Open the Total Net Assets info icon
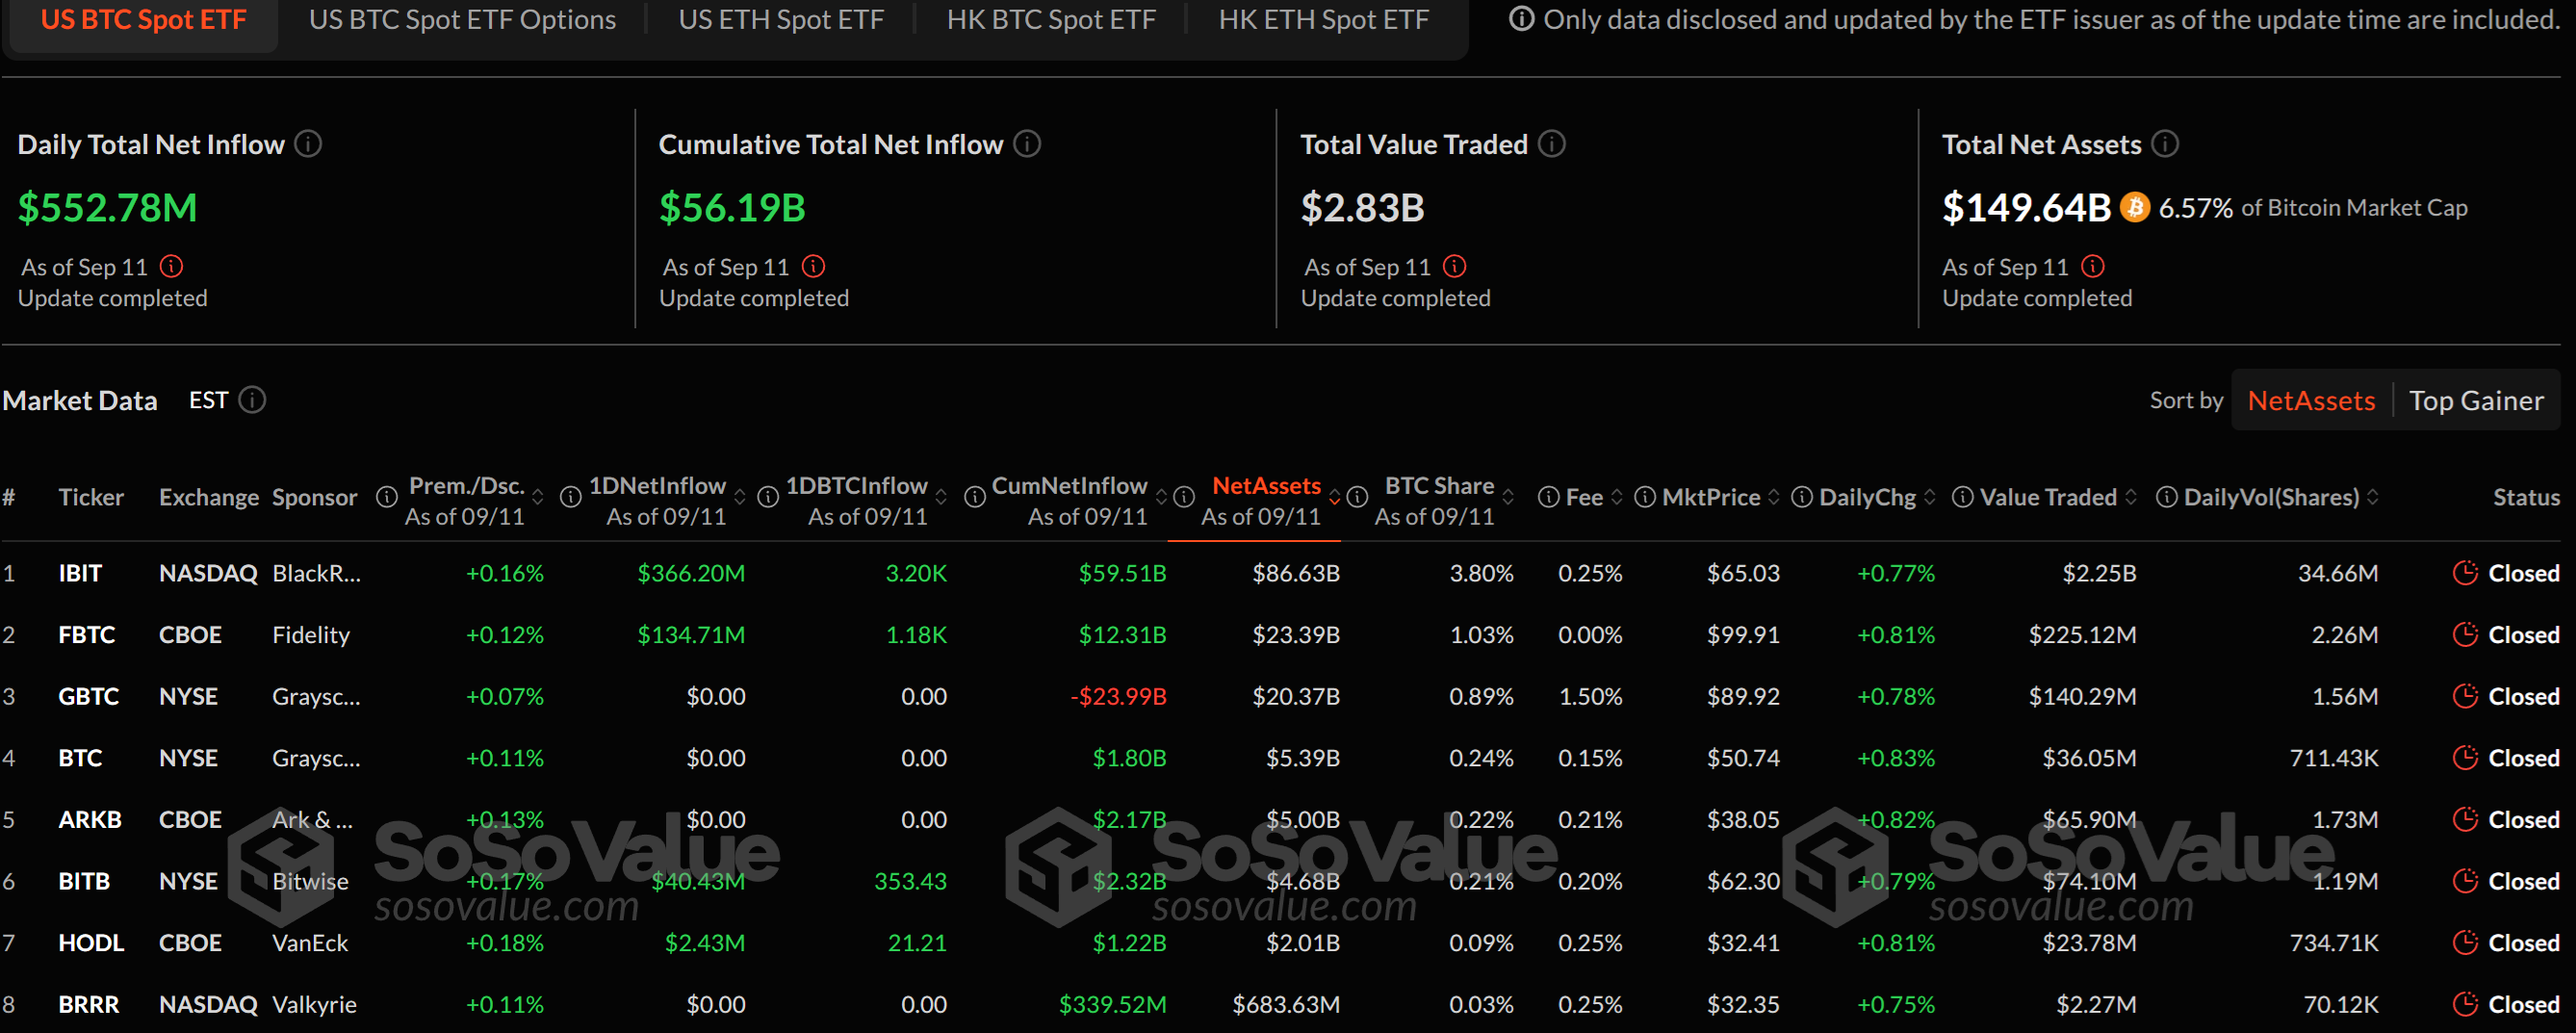The image size is (2576, 1033). click(x=2164, y=144)
